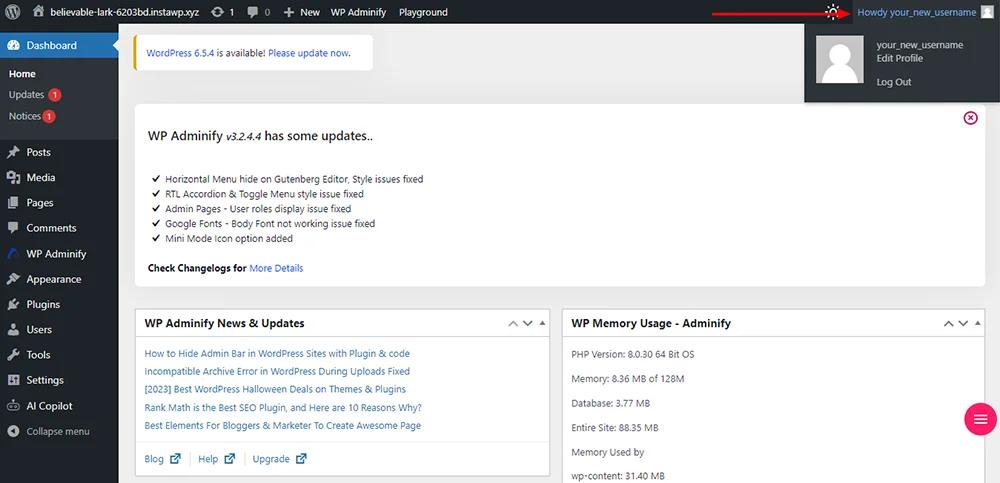Click the large profile avatar picture

[x=840, y=59]
